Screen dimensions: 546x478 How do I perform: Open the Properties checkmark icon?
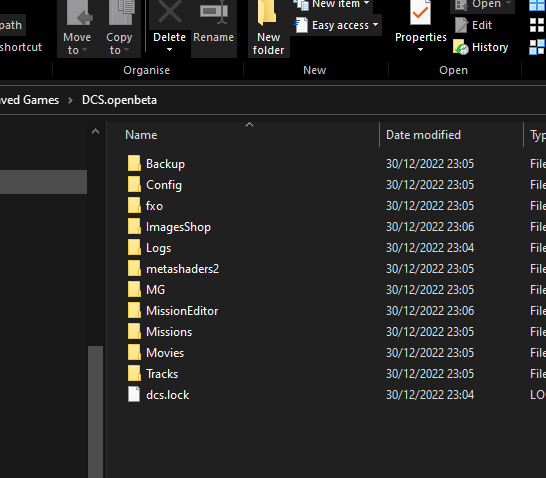[420, 13]
